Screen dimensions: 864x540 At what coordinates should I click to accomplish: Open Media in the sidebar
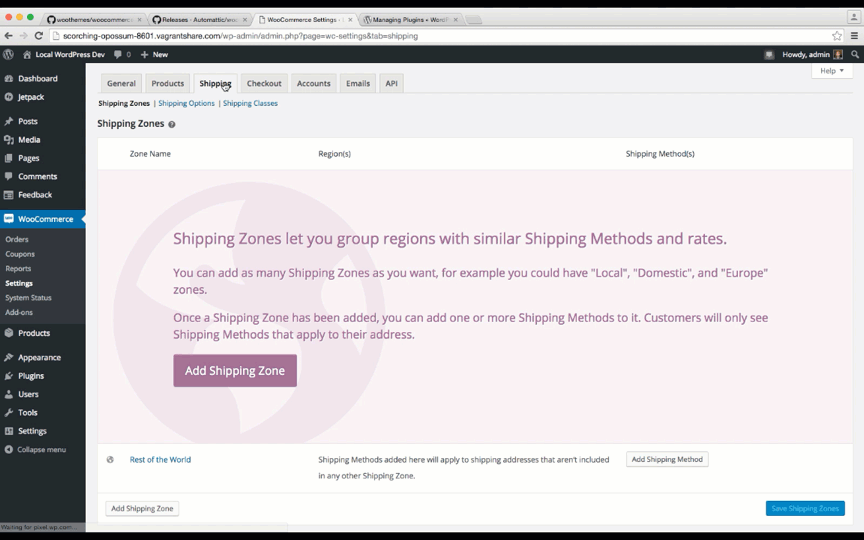42,140
